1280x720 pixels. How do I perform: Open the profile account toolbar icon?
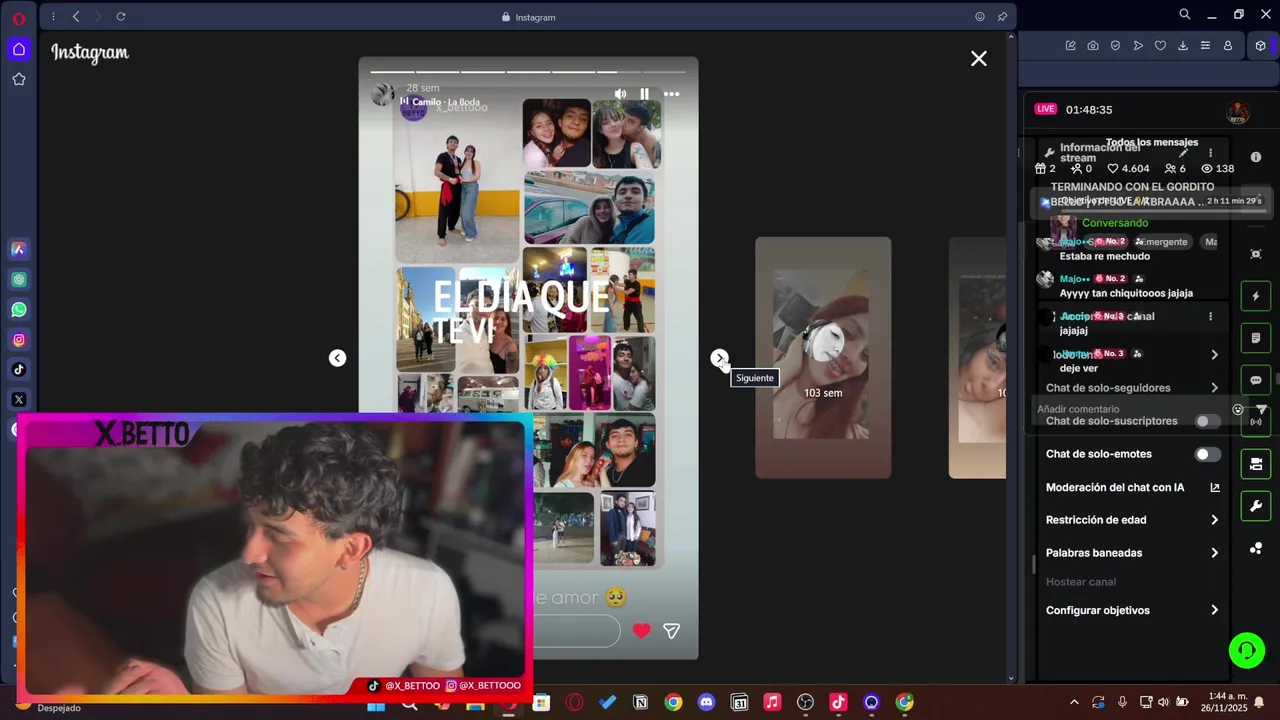click(1228, 46)
